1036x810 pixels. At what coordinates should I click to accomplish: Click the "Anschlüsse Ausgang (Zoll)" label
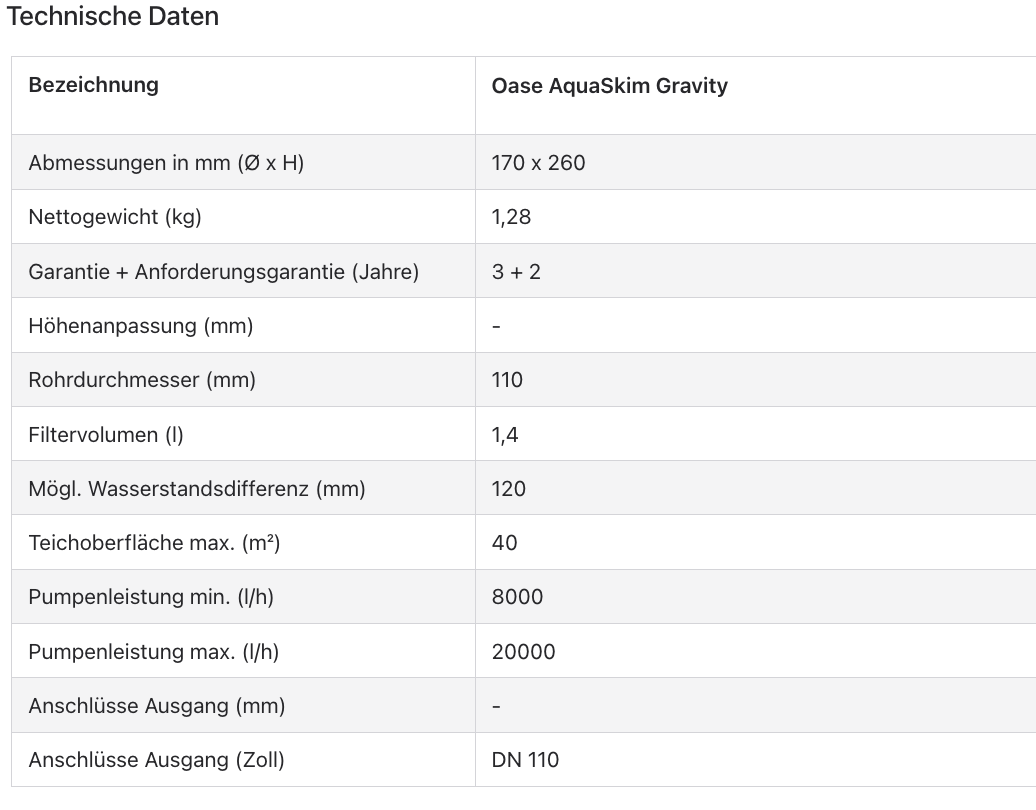[156, 760]
